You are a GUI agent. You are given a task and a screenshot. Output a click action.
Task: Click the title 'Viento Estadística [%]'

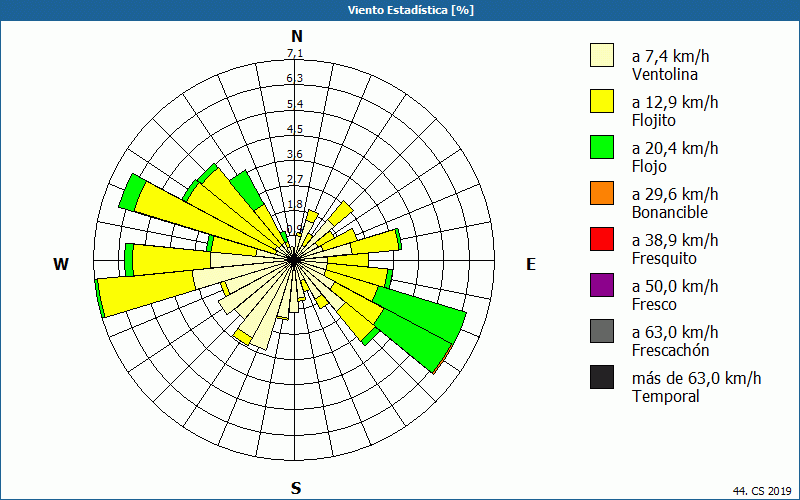click(x=411, y=10)
